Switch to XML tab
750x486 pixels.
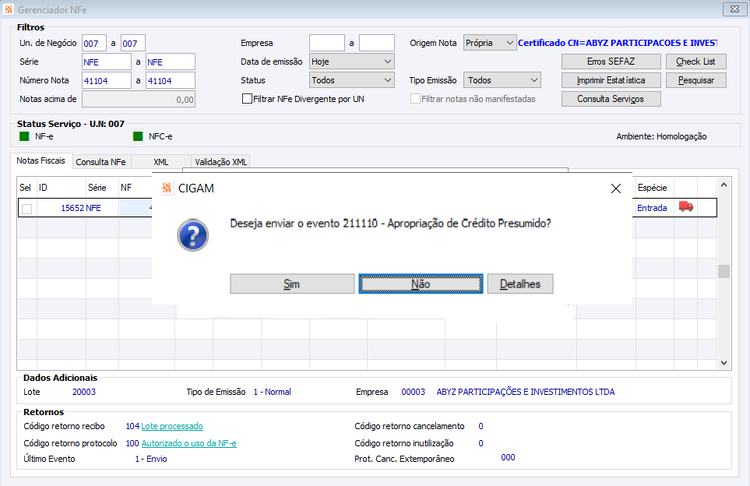click(161, 162)
